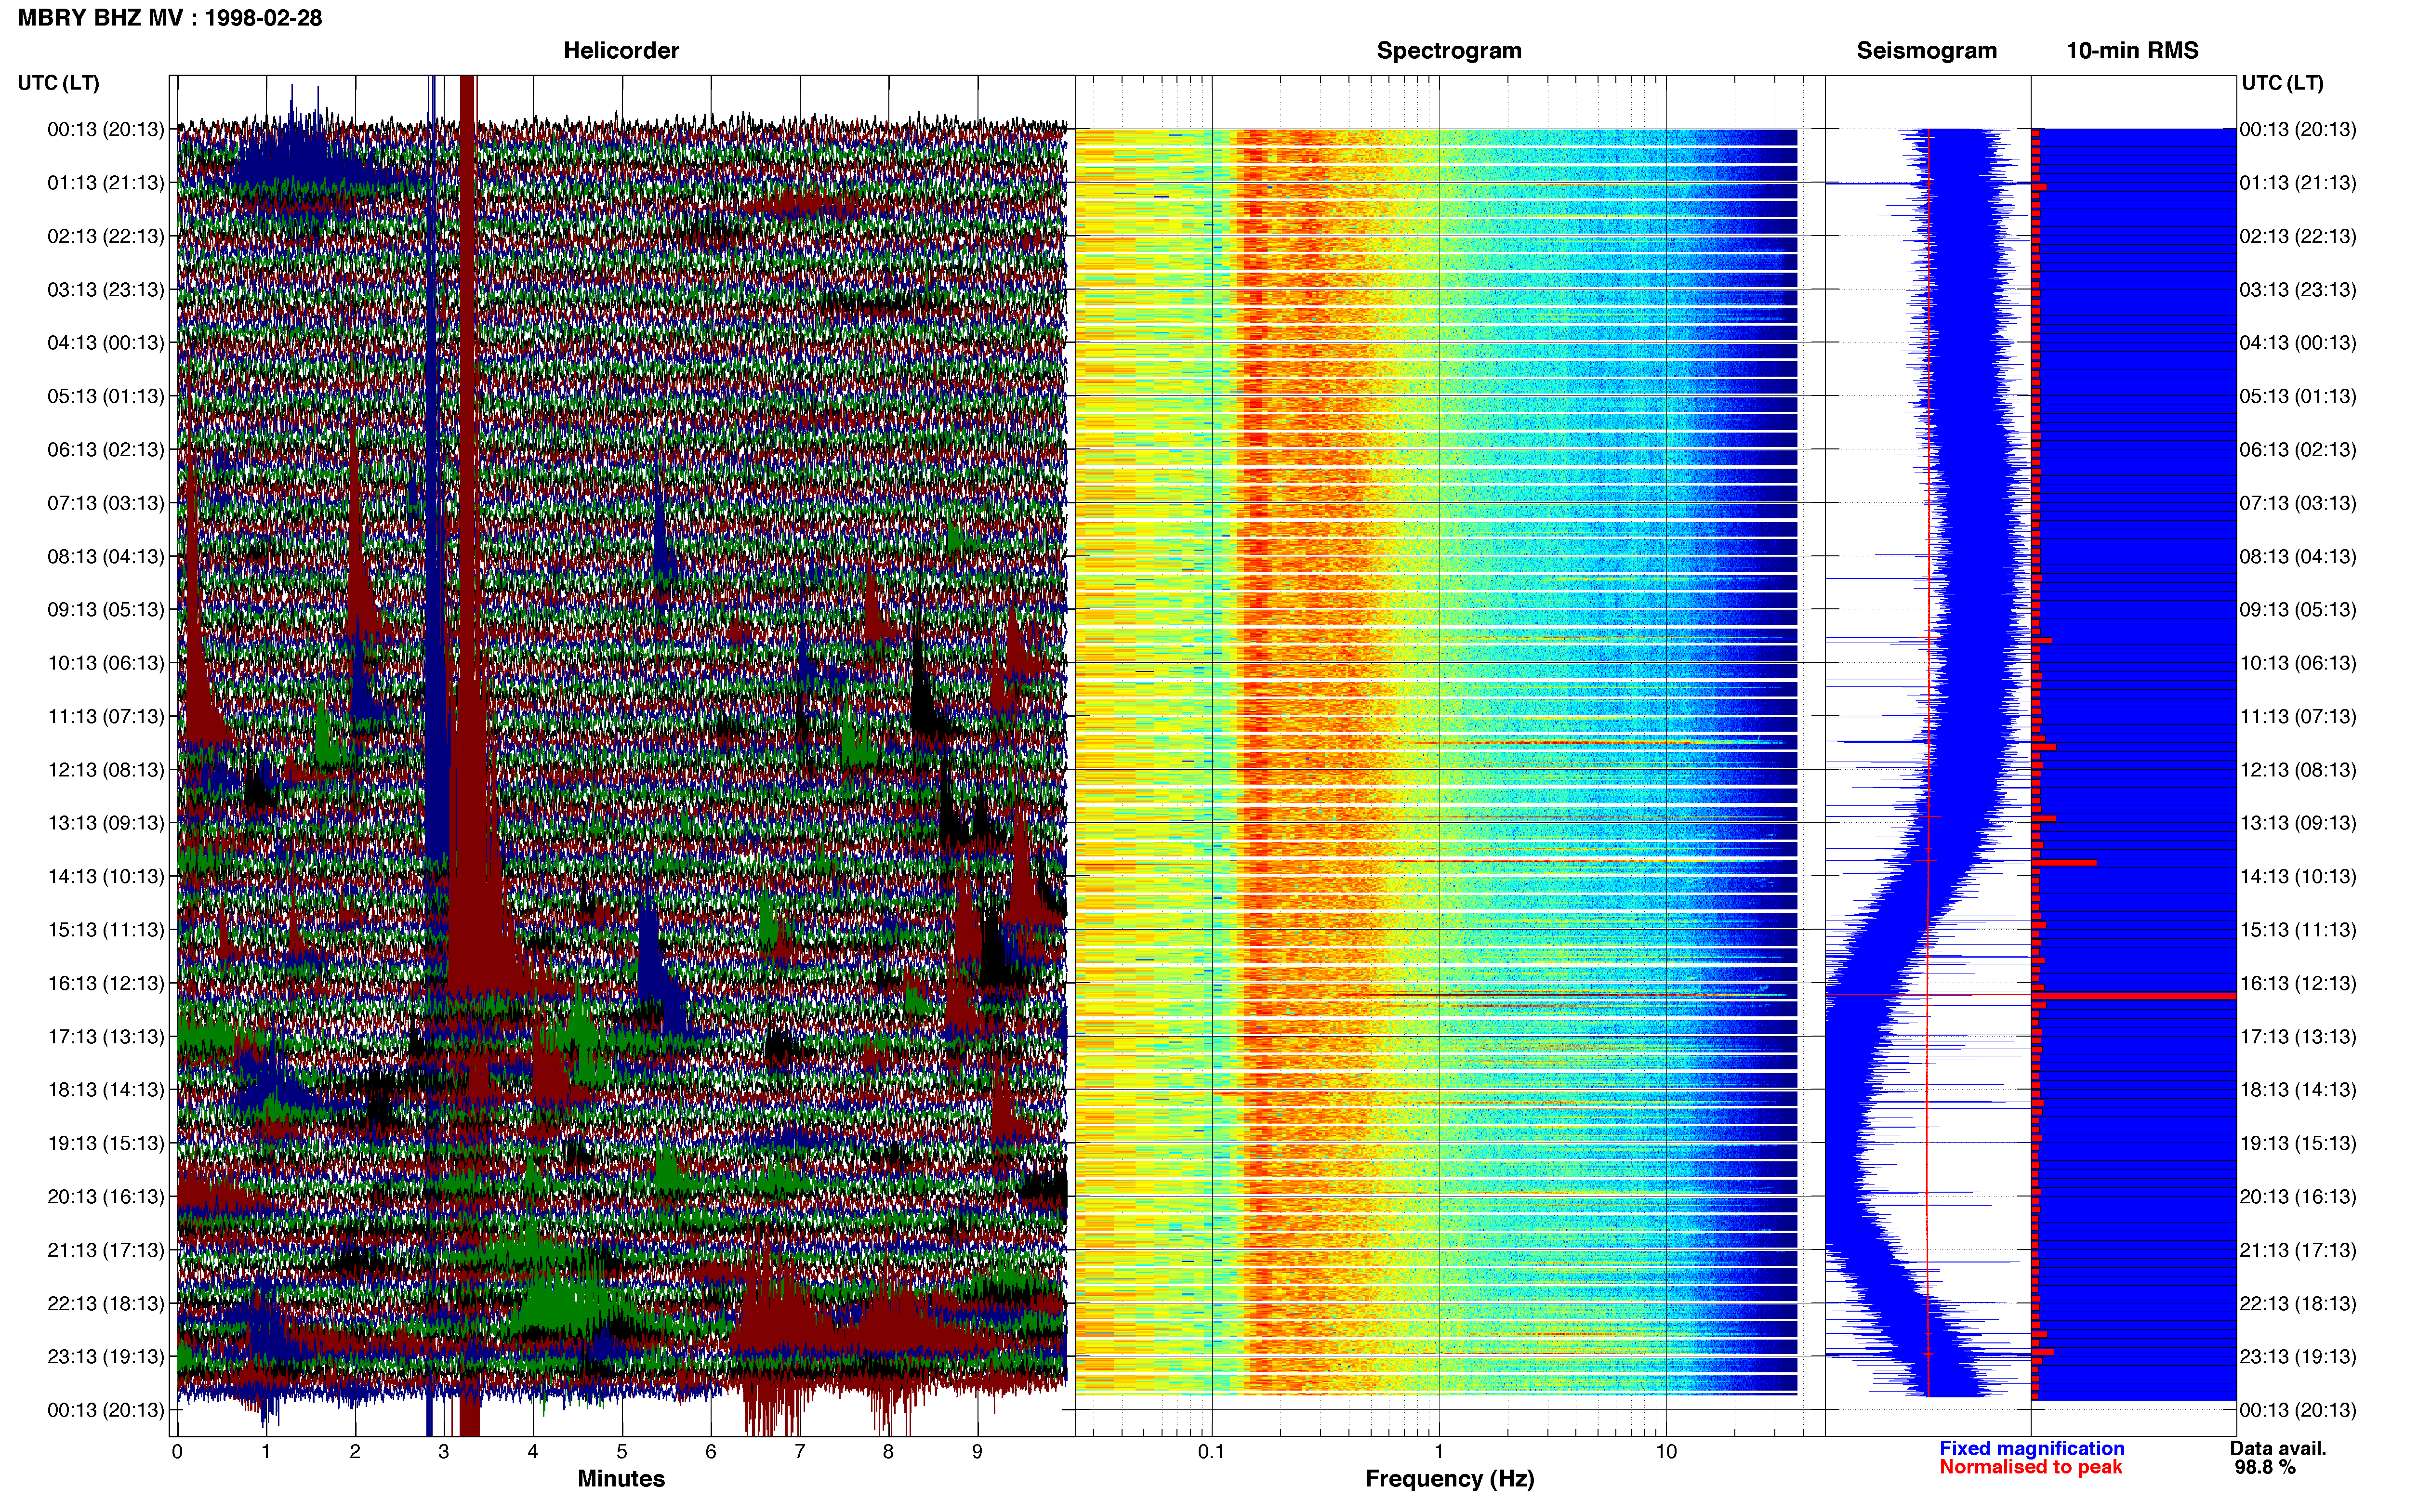Click minute tick label '9' on helicorder
This screenshot has height=1512, width=2418.
(x=977, y=1452)
